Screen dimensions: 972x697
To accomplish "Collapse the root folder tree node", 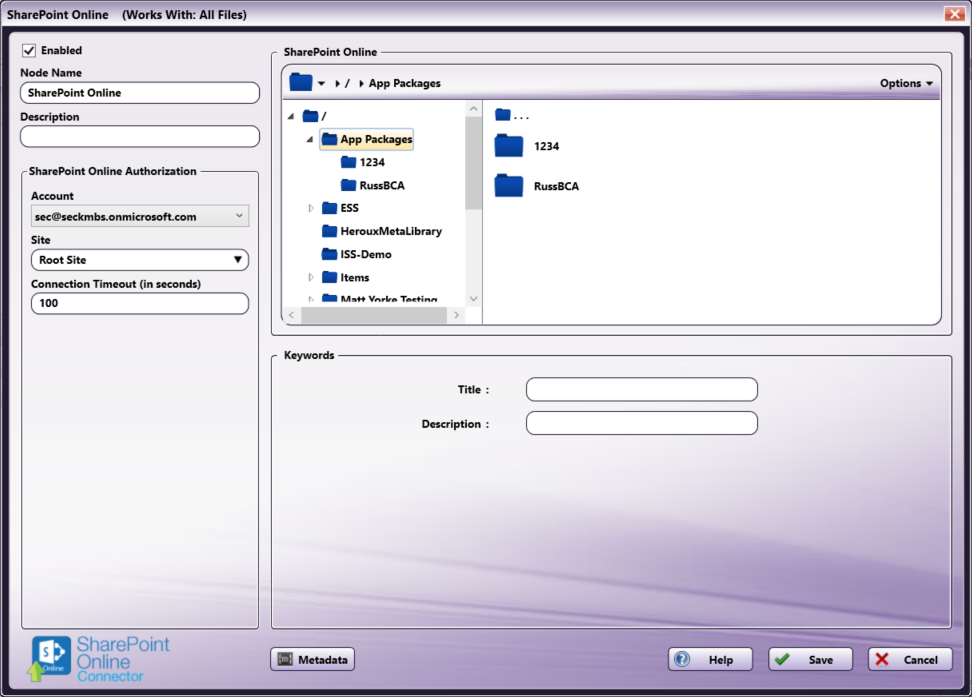I will [x=291, y=116].
